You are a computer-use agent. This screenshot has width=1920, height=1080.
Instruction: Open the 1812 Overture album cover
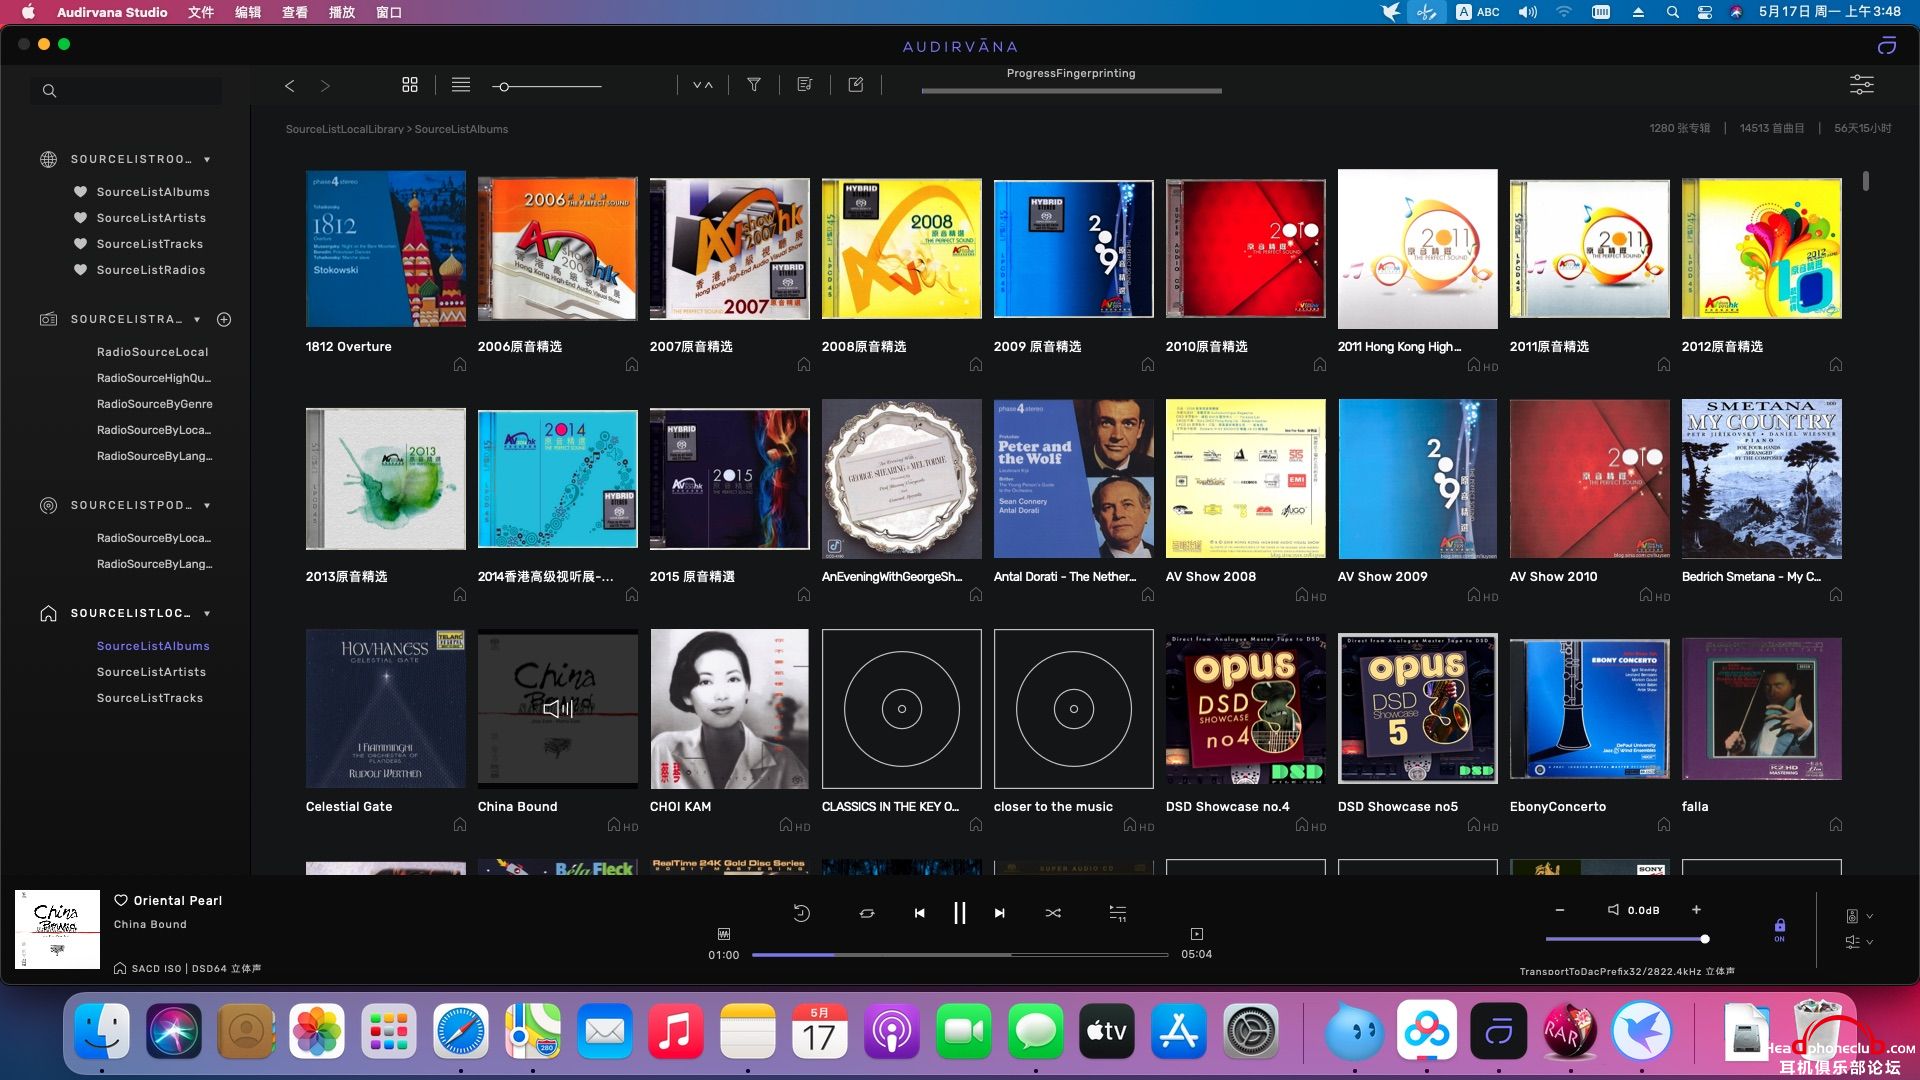pos(386,249)
